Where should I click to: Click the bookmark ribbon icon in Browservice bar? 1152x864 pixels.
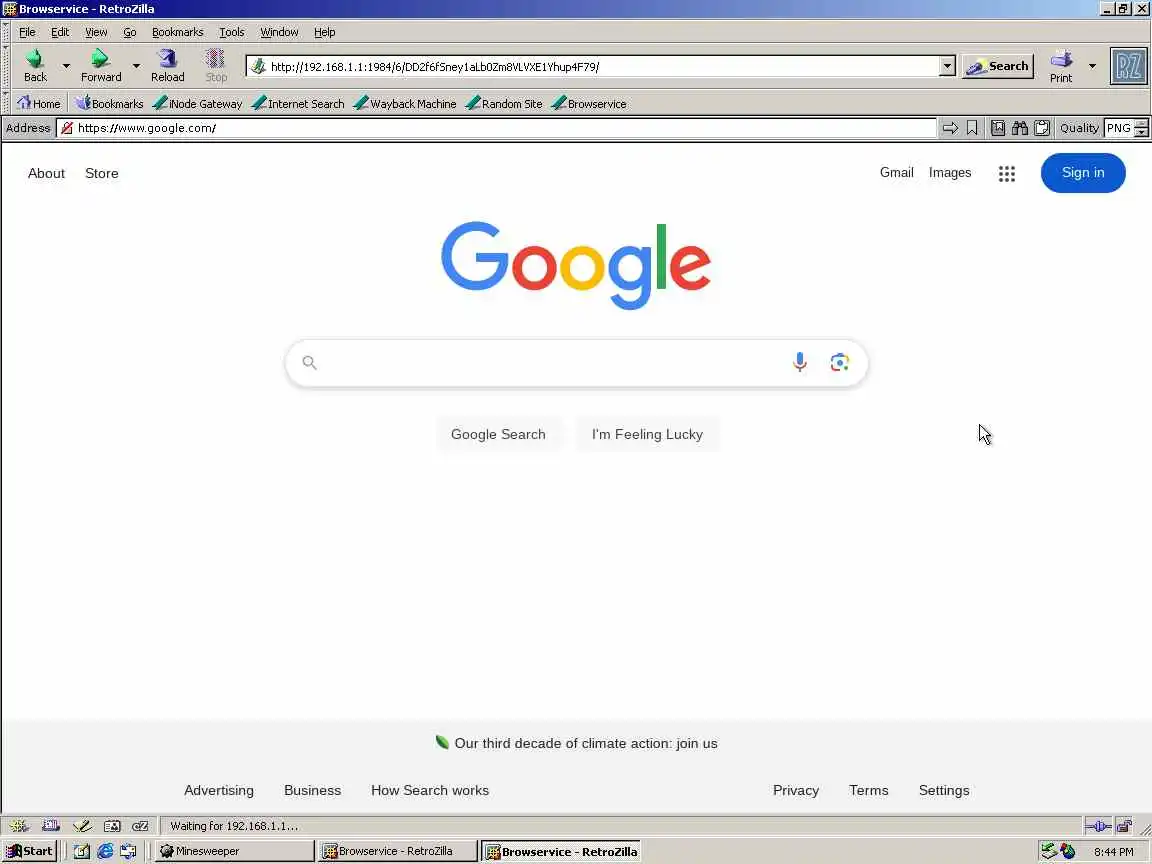click(x=972, y=128)
